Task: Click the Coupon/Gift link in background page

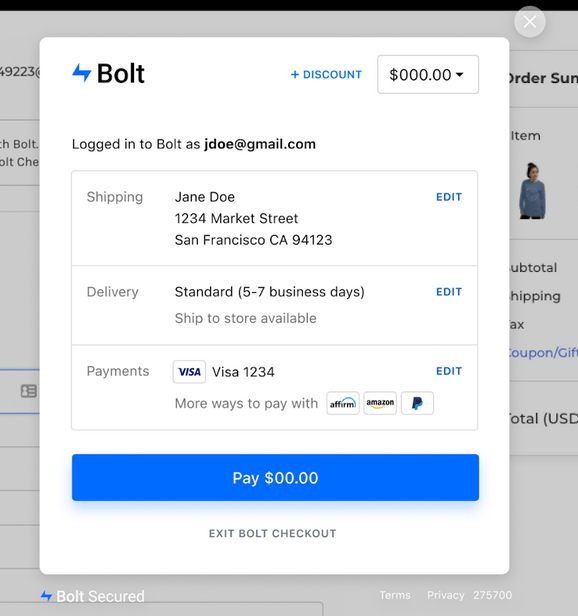Action: (544, 353)
